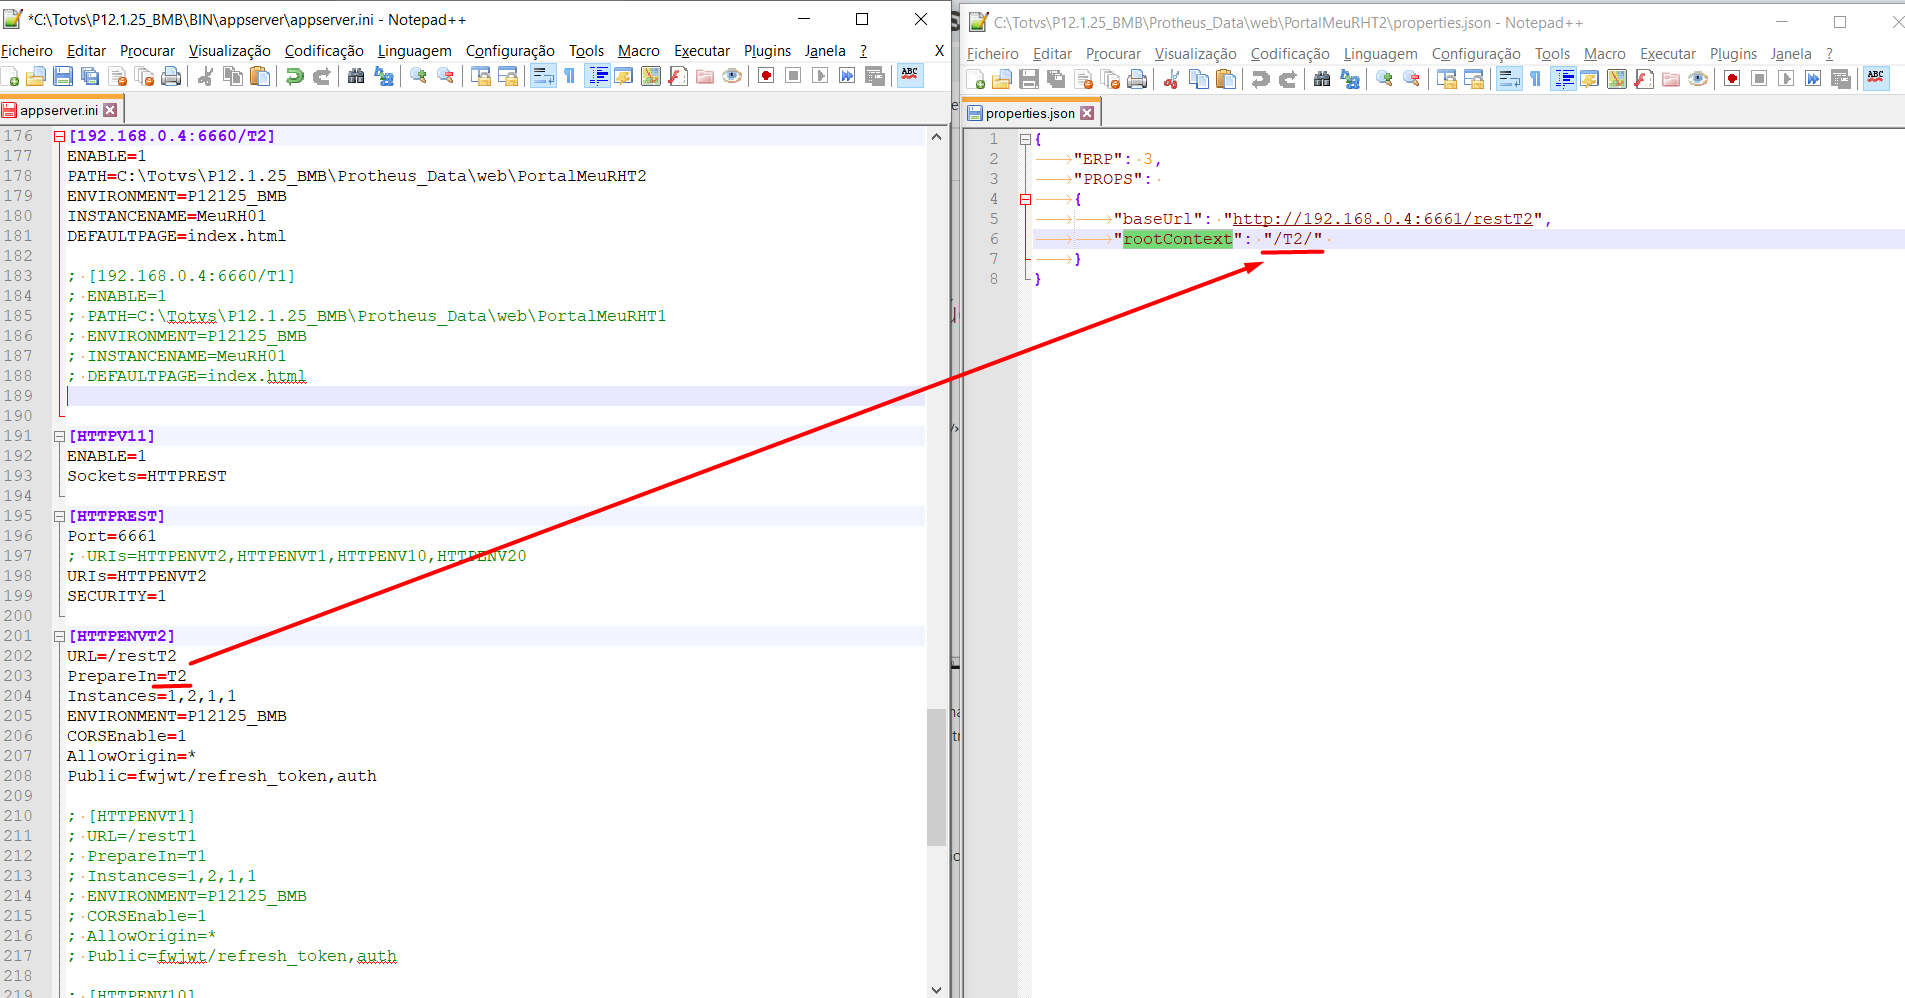The width and height of the screenshot is (1905, 998).
Task: Click Zoom In icon in appserver.ini window
Action: (x=418, y=76)
